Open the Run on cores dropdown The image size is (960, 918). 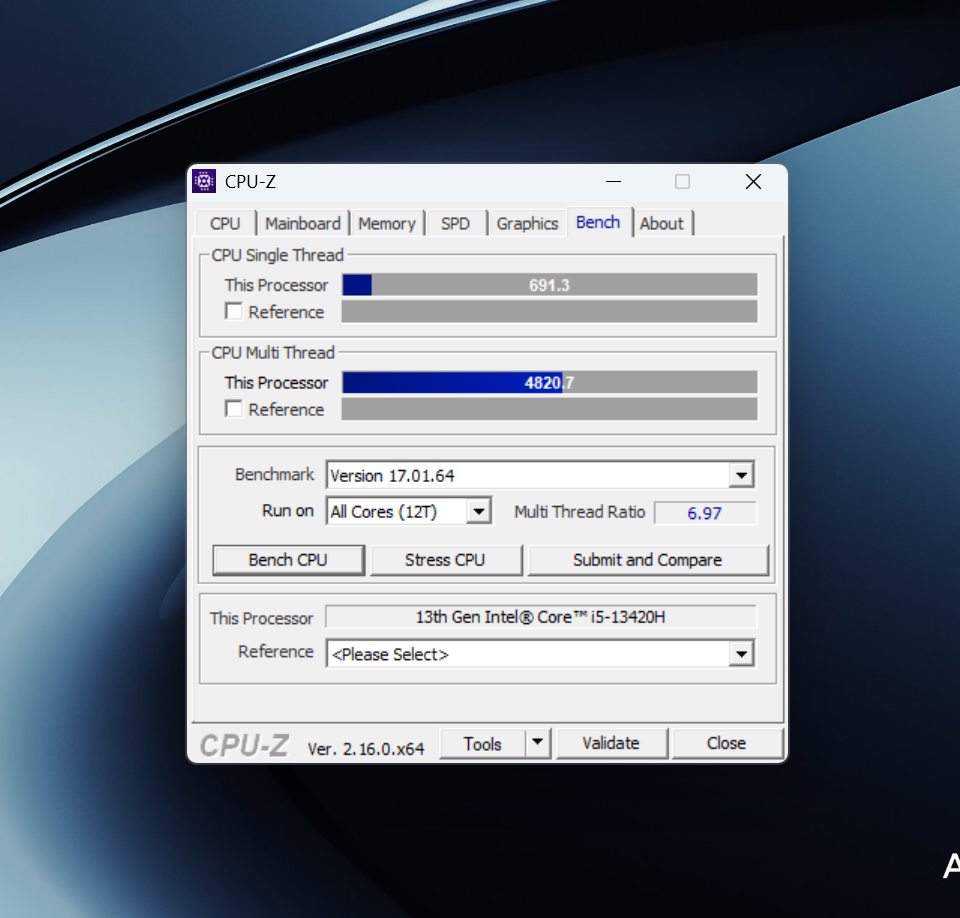coord(479,512)
